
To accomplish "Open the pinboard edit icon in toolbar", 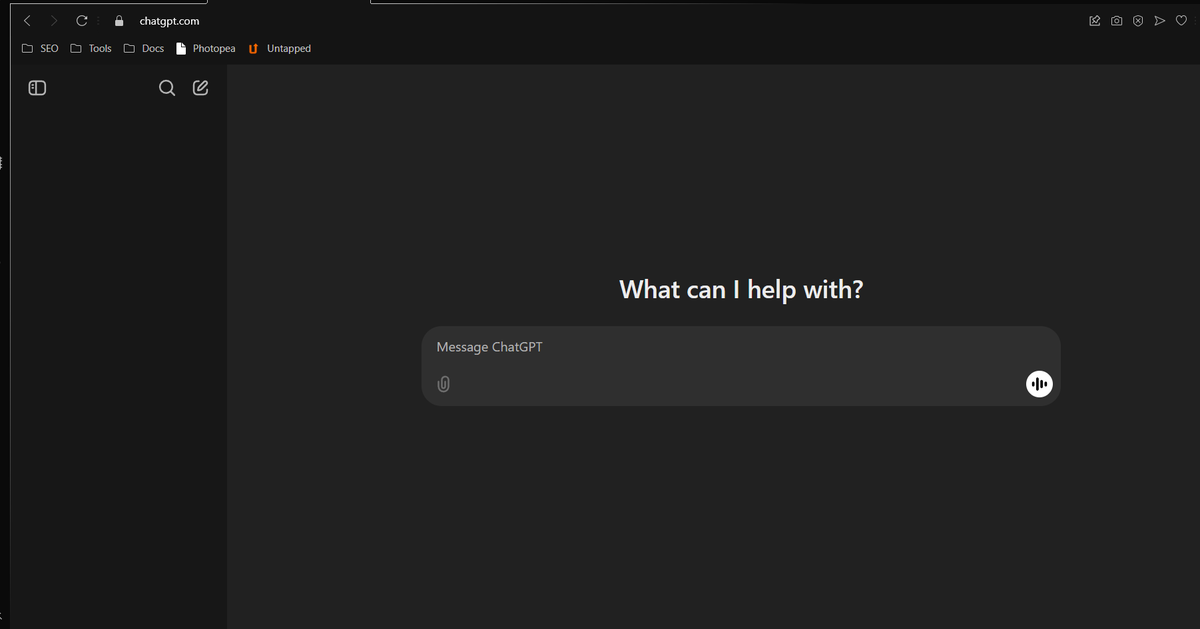I will [1095, 20].
